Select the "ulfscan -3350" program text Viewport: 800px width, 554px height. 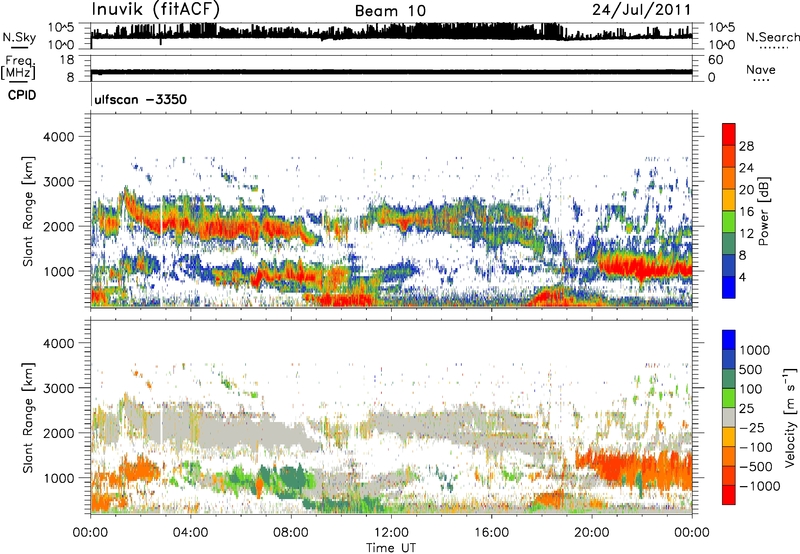tap(141, 99)
